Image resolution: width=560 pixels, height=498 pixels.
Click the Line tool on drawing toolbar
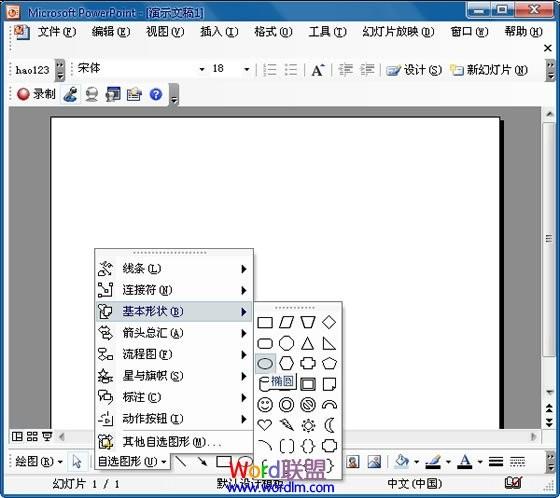[x=181, y=462]
